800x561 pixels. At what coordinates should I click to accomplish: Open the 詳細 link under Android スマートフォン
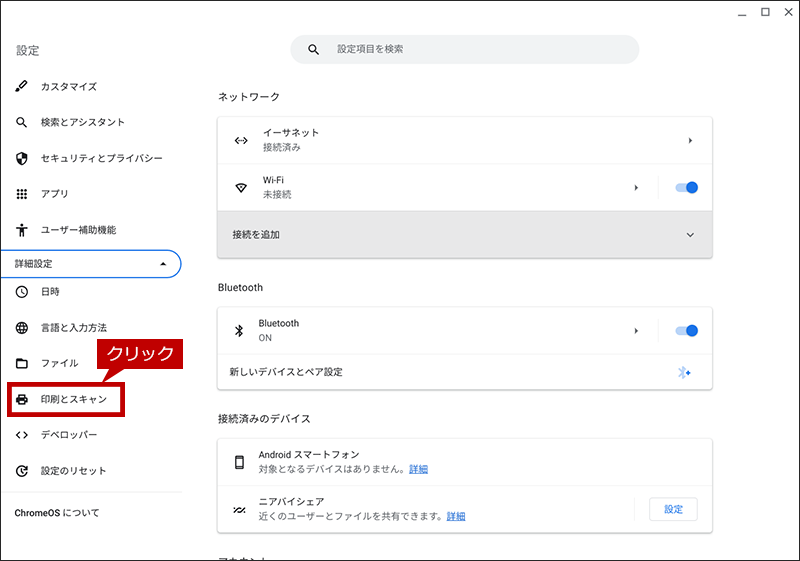click(x=418, y=469)
